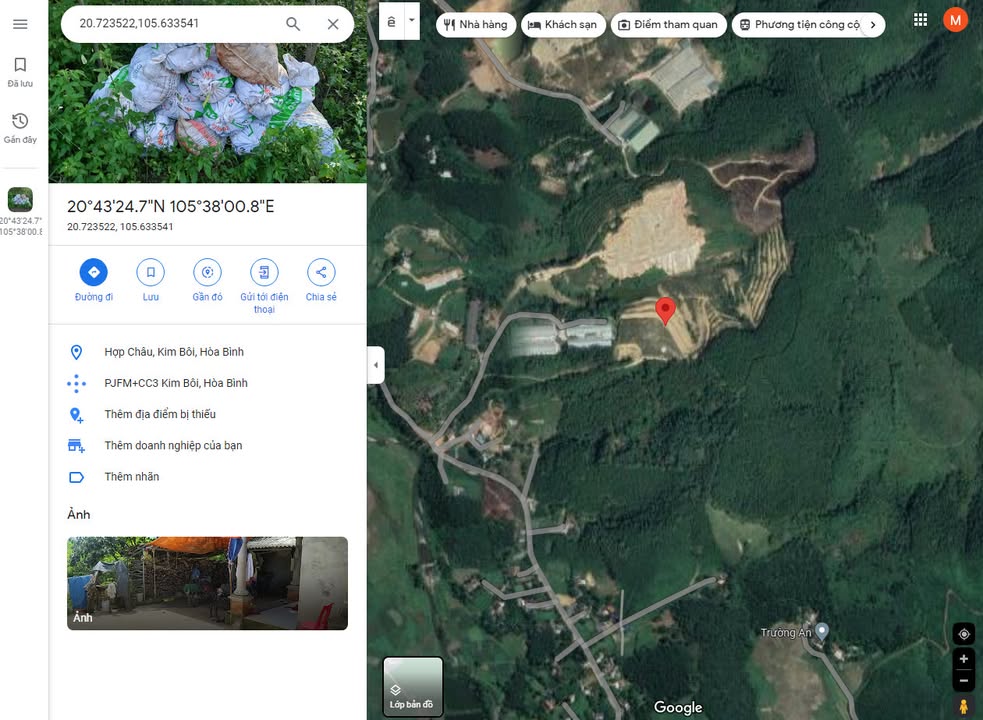Open Thêm nhãn to add a label

[x=132, y=477]
